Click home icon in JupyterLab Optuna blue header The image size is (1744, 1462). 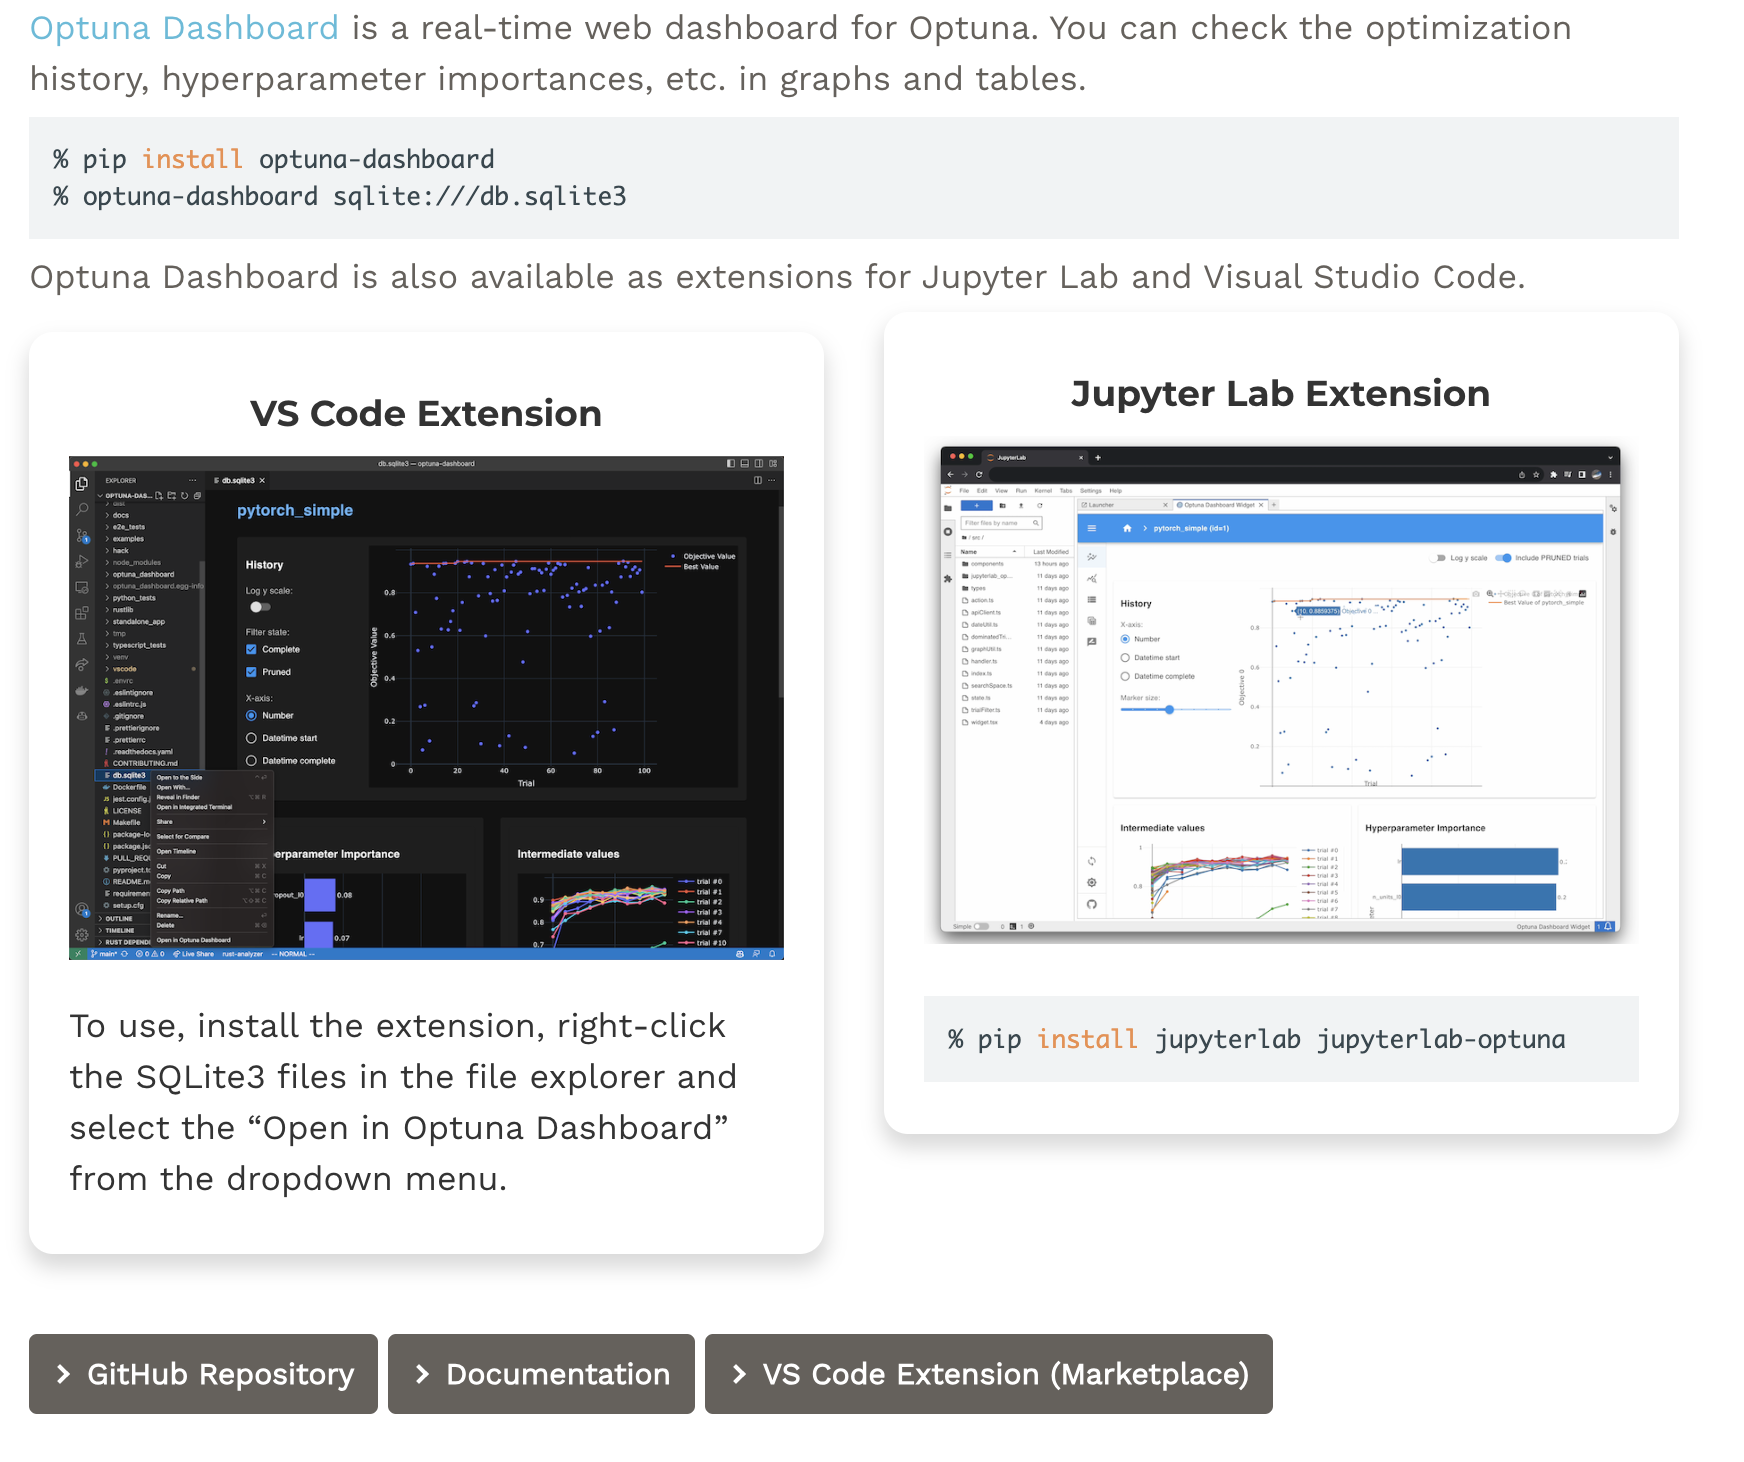1127,528
